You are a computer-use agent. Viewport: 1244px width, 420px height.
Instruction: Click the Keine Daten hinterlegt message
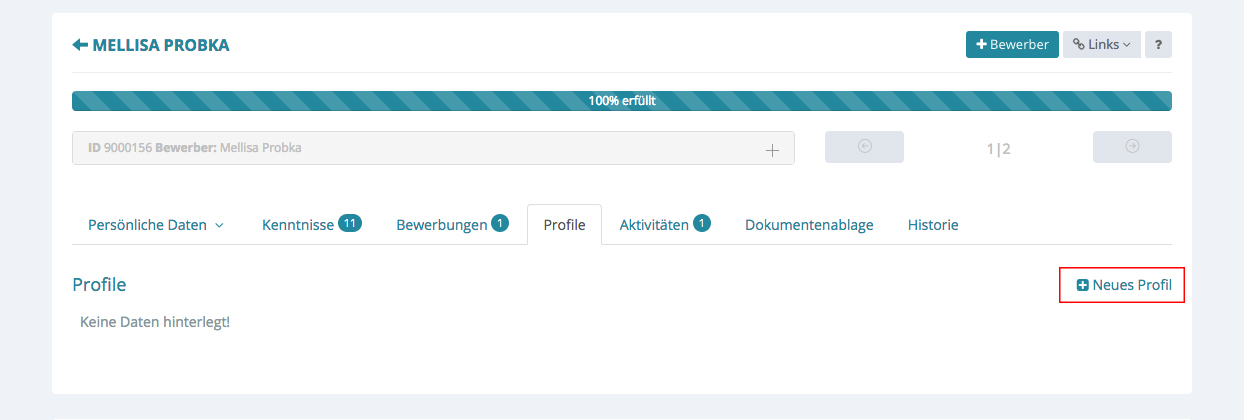pos(154,322)
